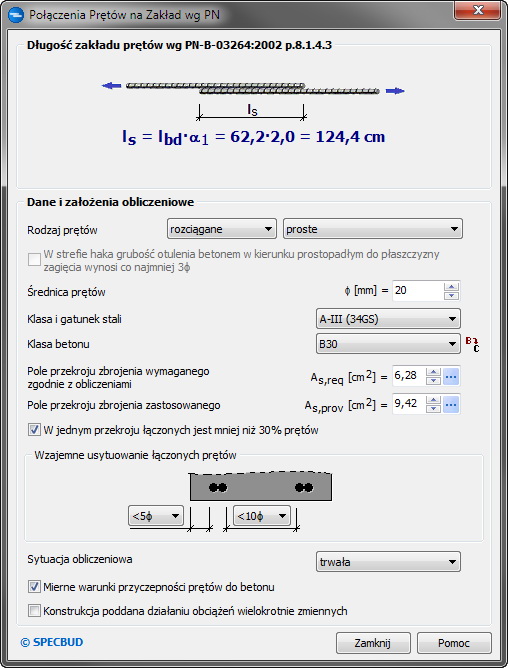Enable 'Konstrukcja poddana działaniu obciążeń' checkbox
This screenshot has height=668, width=508.
[x=34, y=611]
